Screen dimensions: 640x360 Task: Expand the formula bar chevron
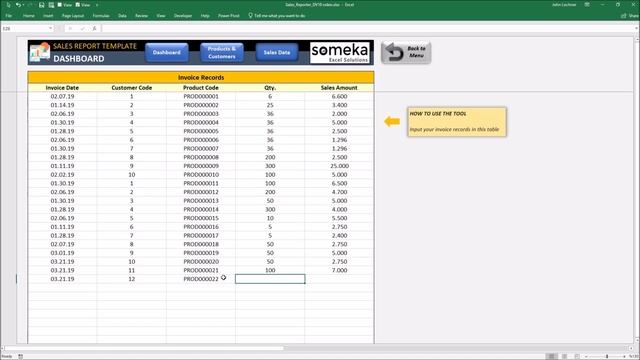pos(636,29)
